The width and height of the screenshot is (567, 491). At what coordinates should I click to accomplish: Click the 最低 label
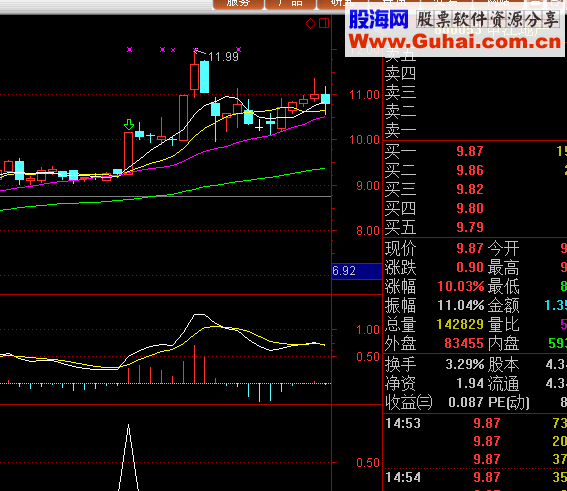click(503, 287)
